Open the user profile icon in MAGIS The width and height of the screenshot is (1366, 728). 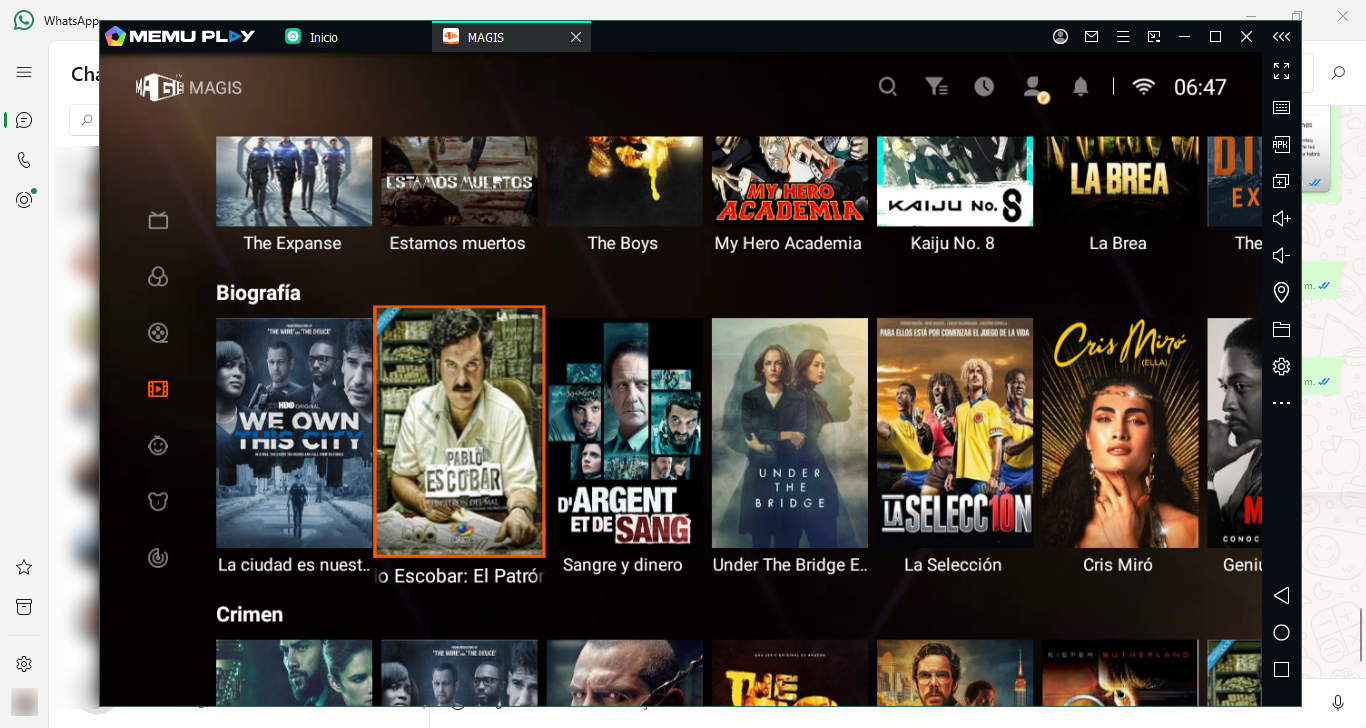pos(1034,88)
